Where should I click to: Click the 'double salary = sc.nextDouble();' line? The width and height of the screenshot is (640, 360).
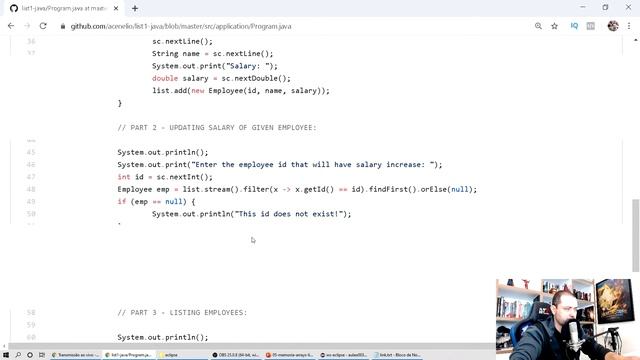(221, 78)
